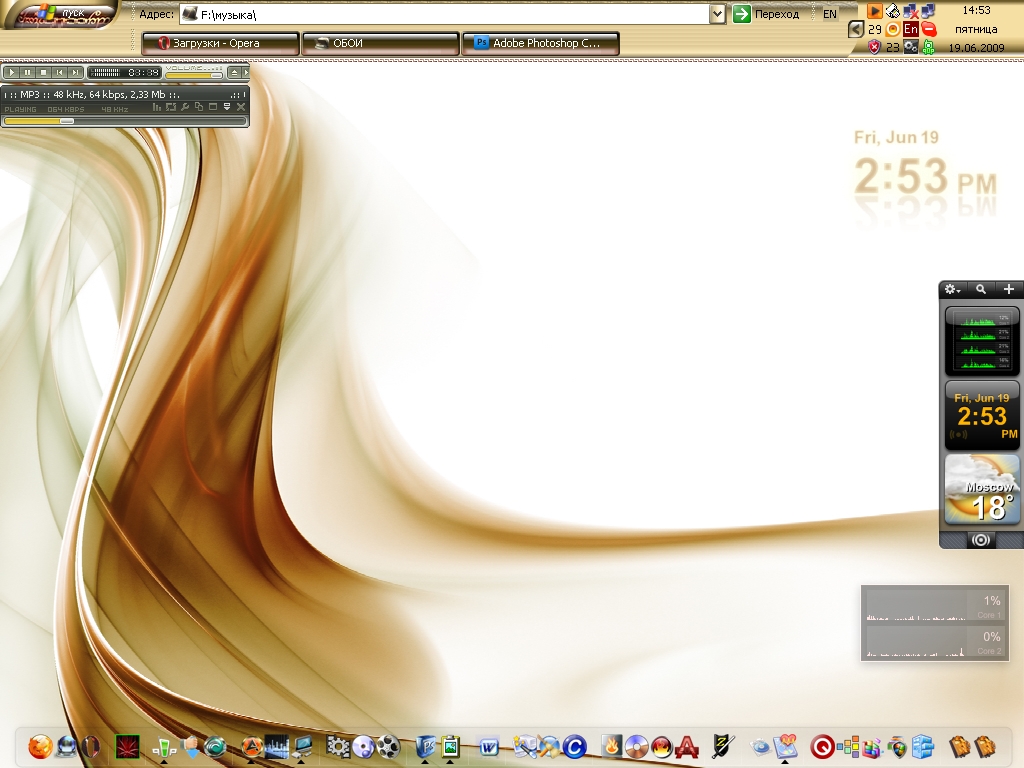
Task: Click the Переход go button
Action: tap(767, 14)
